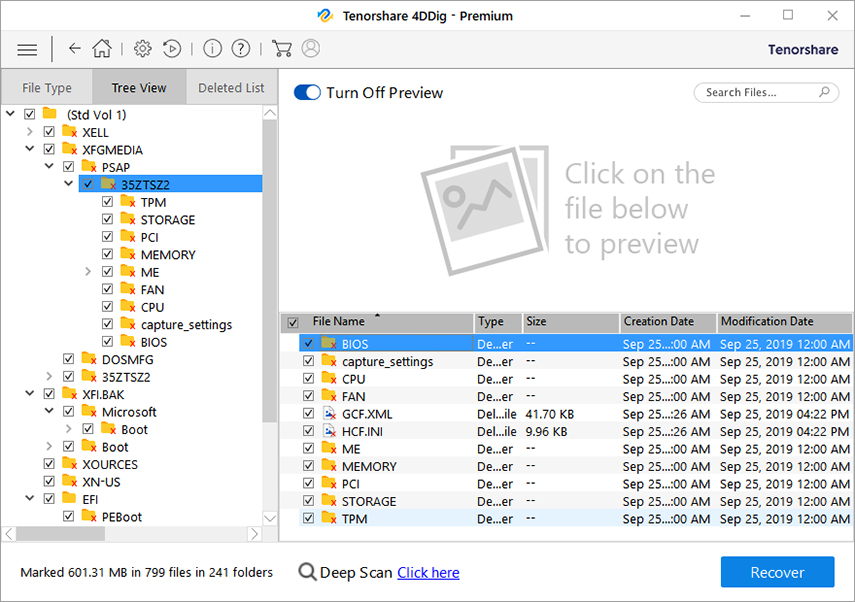Go back with the arrow icon
Screen dimensions: 855x602
[75, 49]
